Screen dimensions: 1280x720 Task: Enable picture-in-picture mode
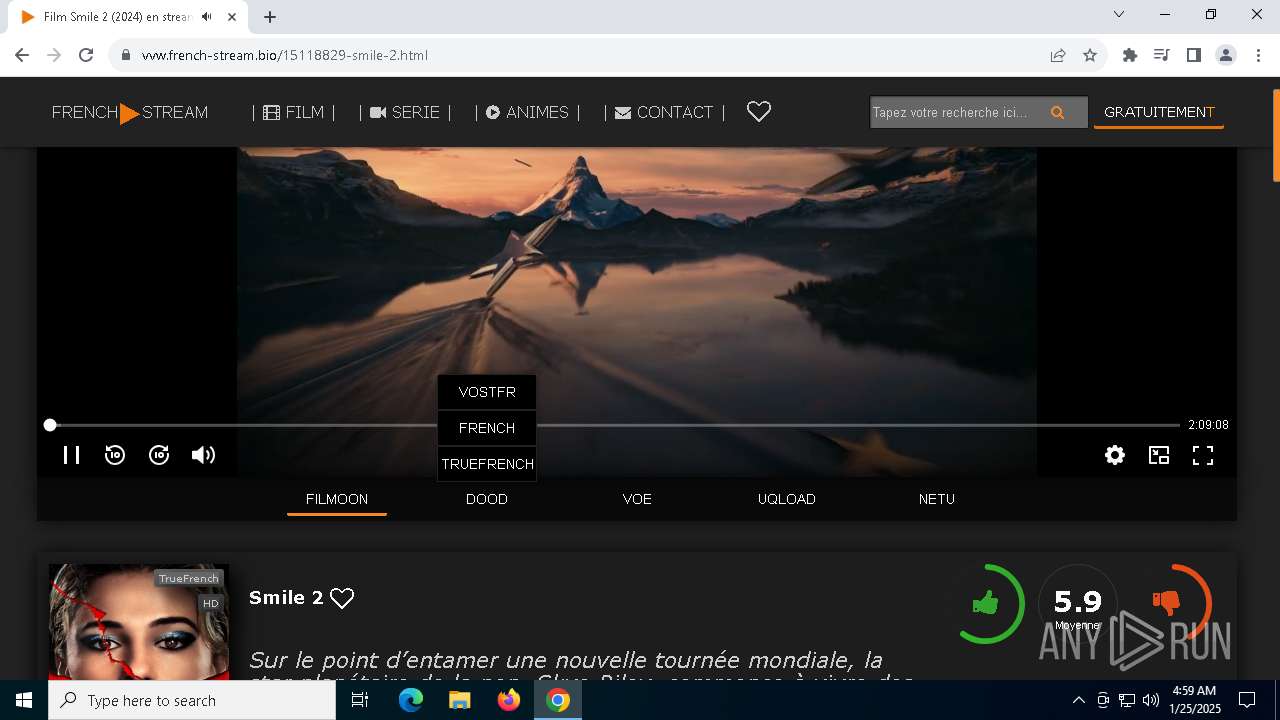(1159, 455)
